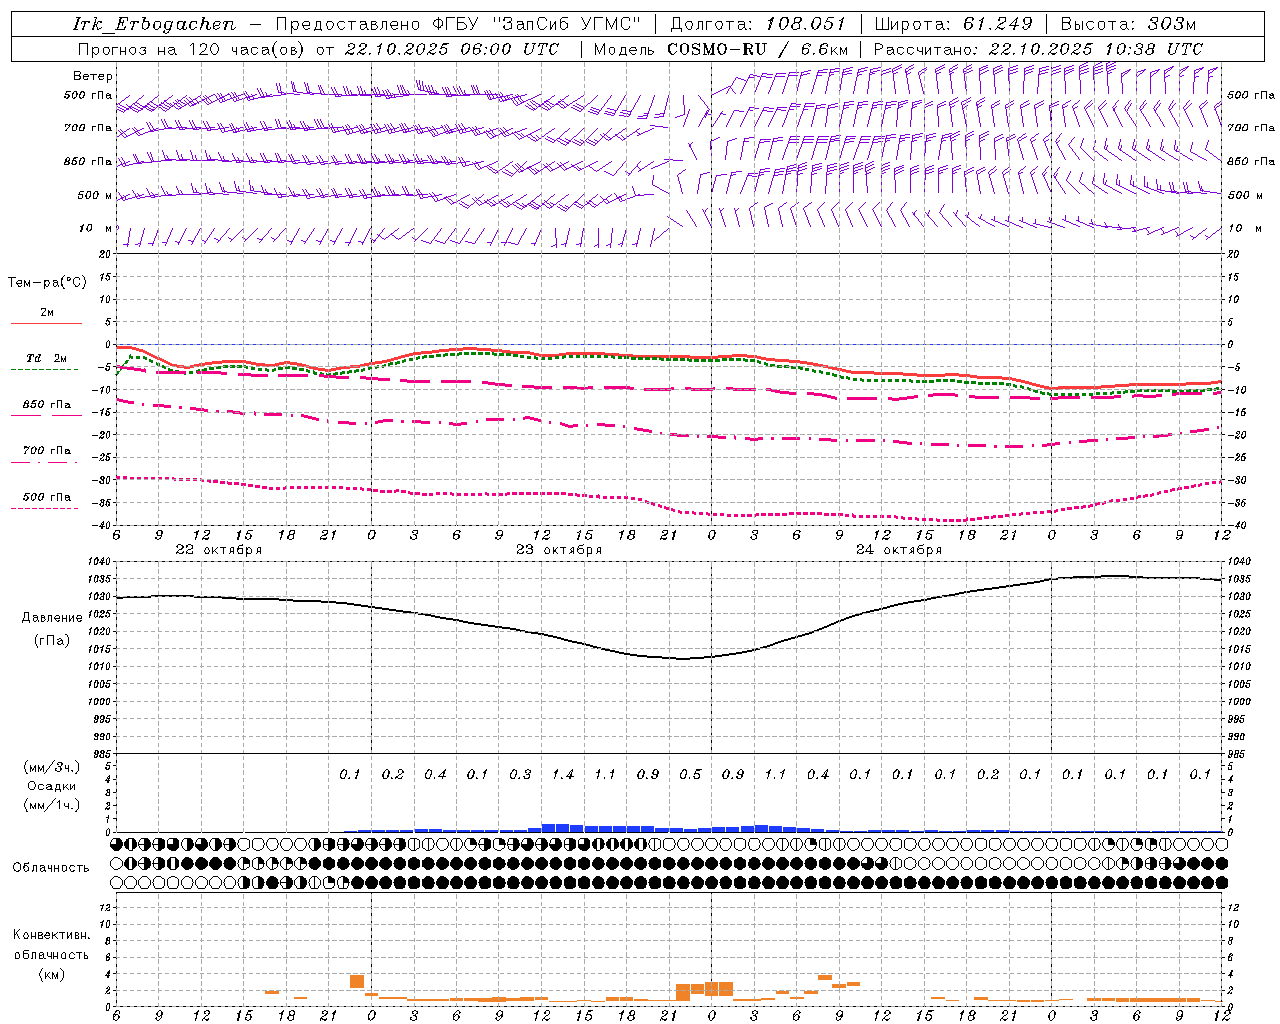Click the provider text "ФГБУ ЗапСиб УГМС"
Viewport: 1280px width, 1024px height.
coord(538,24)
